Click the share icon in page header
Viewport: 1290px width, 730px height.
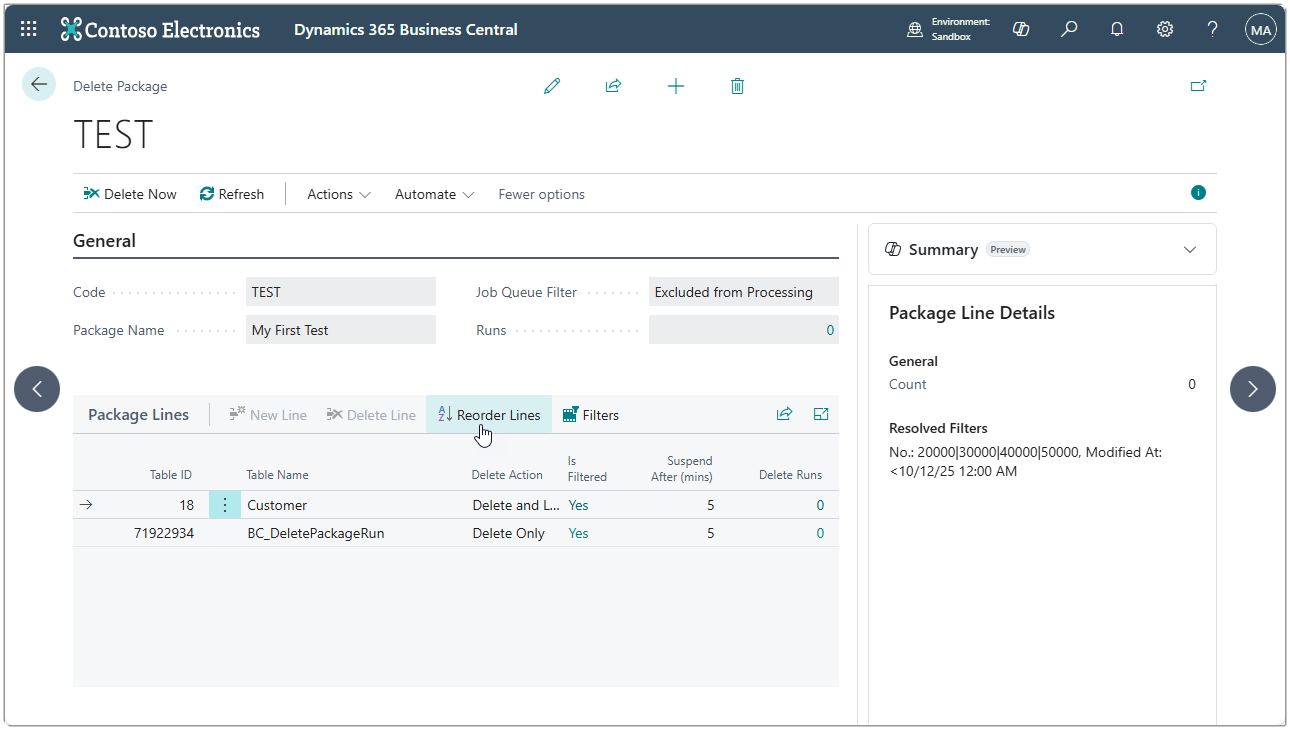coord(613,86)
